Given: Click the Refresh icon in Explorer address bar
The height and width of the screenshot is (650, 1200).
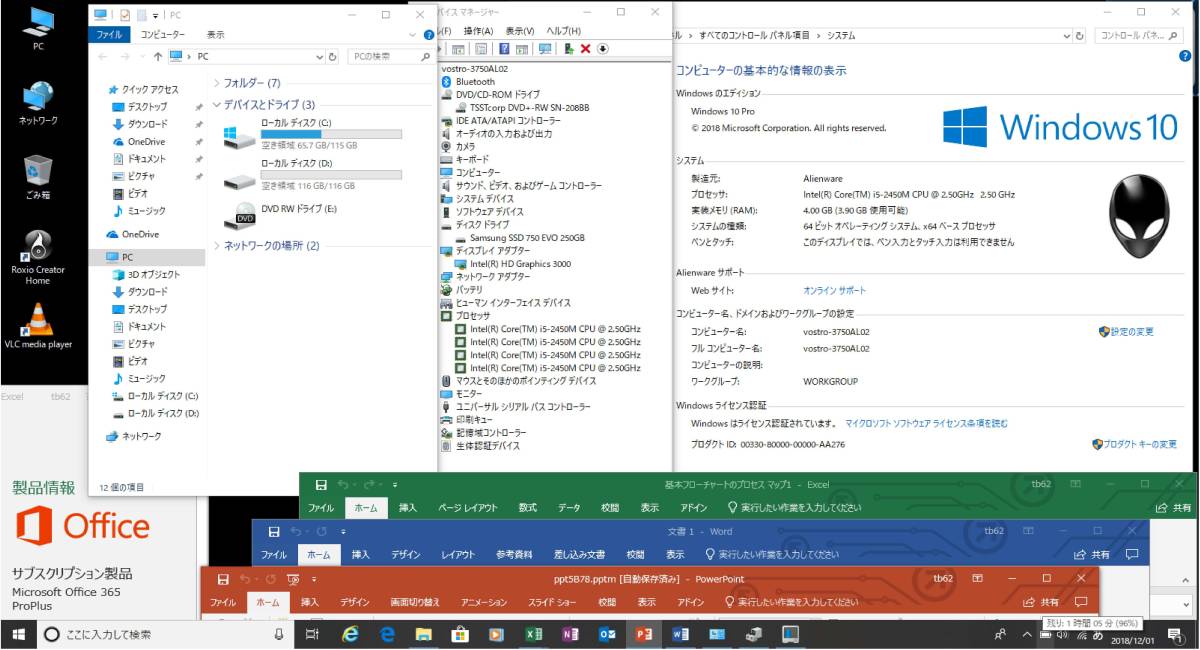Looking at the screenshot, I should pos(332,57).
